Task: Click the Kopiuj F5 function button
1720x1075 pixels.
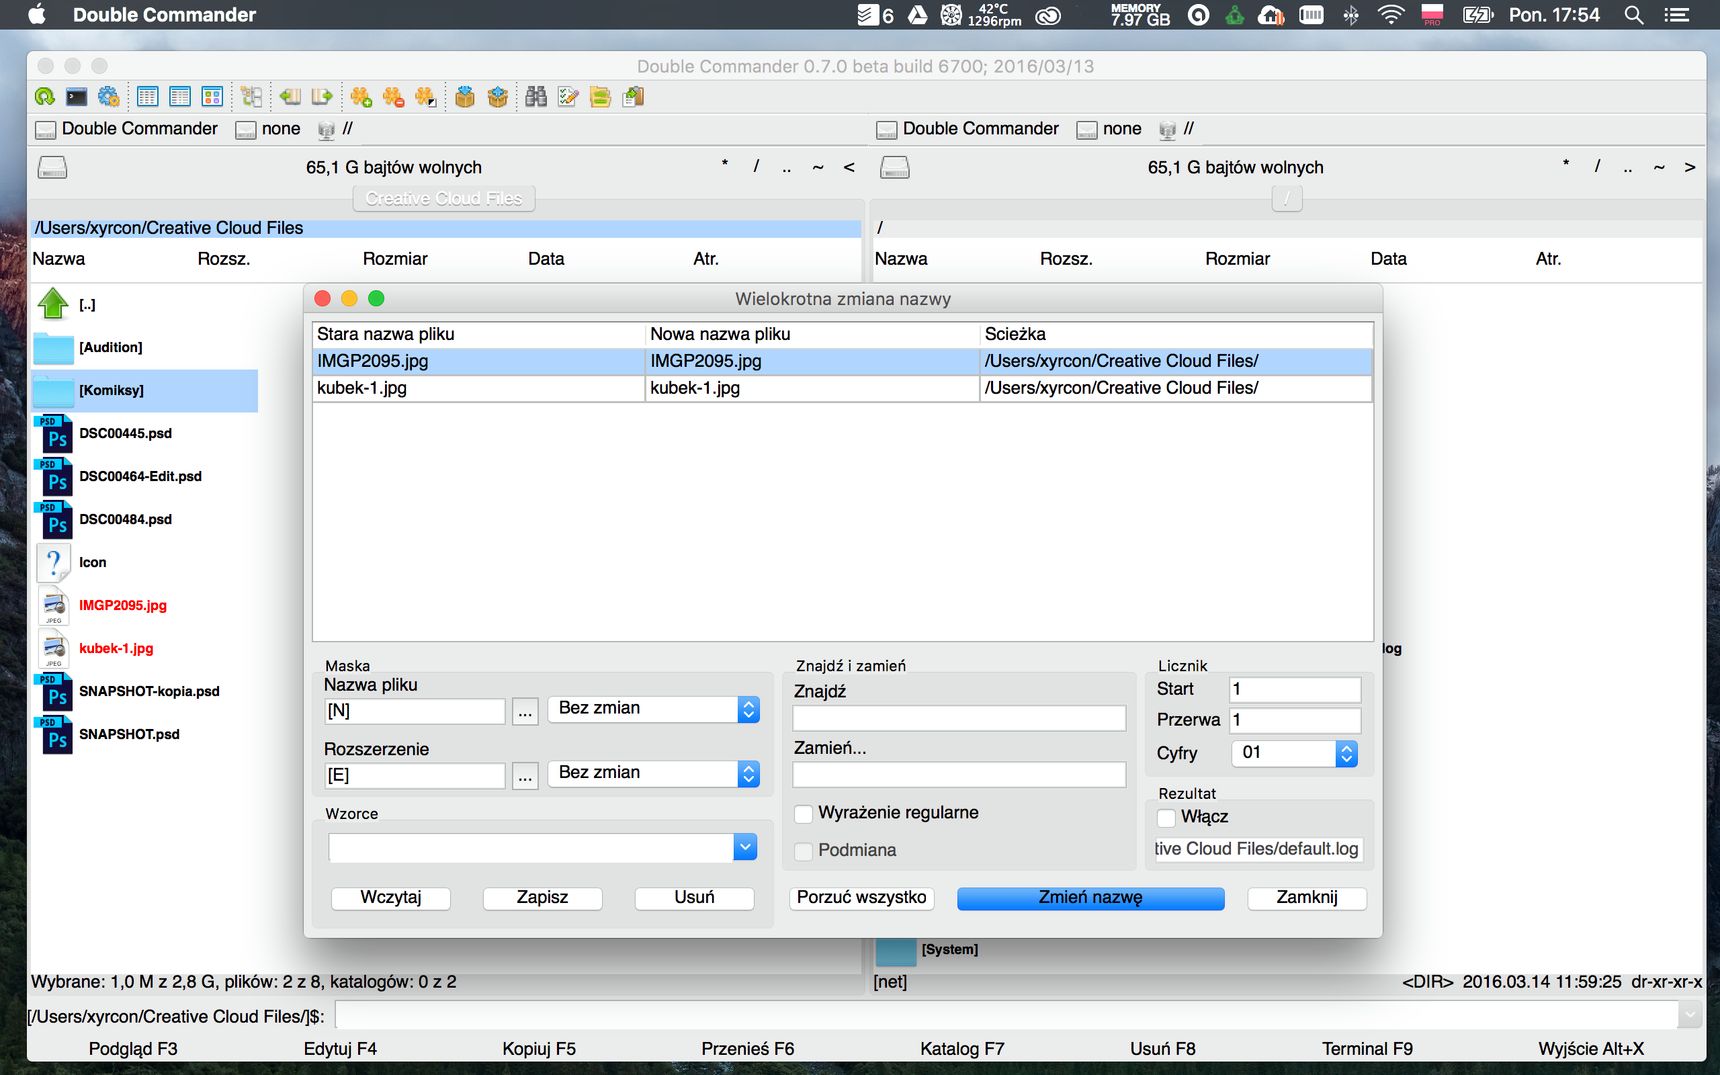Action: tap(539, 1049)
